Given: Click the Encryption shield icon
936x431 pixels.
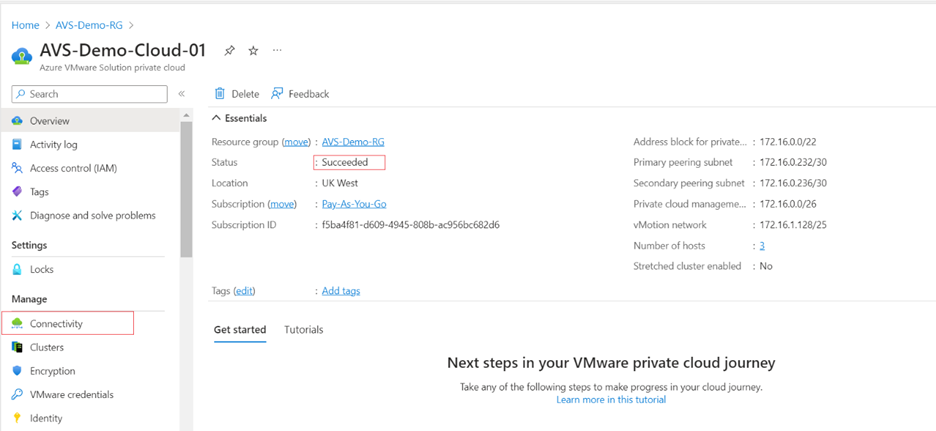Looking at the screenshot, I should 17,371.
